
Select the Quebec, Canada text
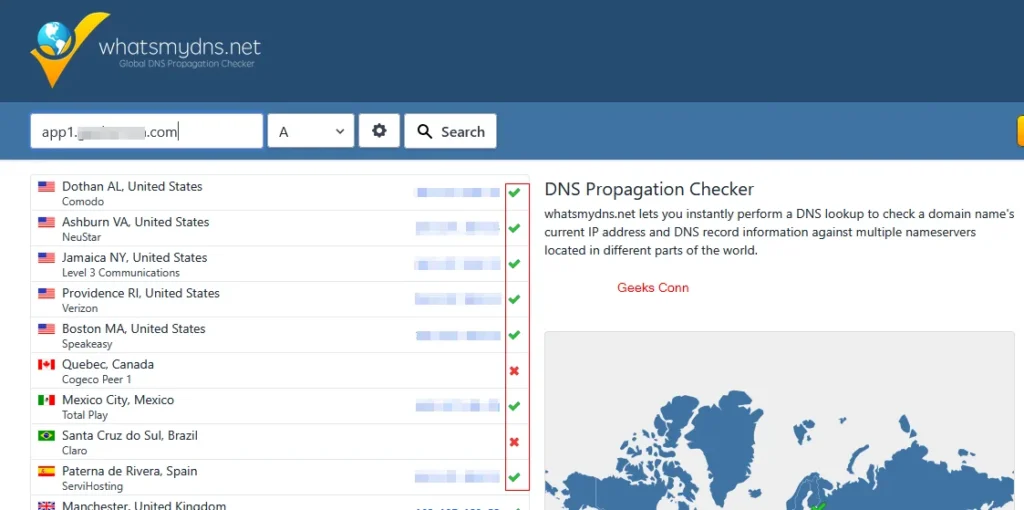click(x=108, y=364)
